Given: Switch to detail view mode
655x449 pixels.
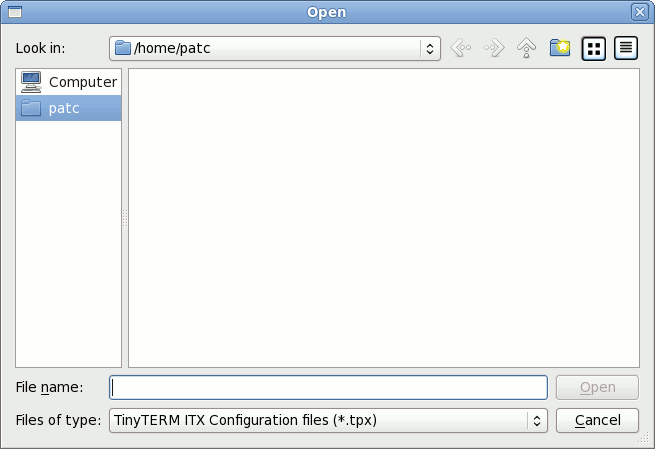Looking at the screenshot, I should click(626, 48).
